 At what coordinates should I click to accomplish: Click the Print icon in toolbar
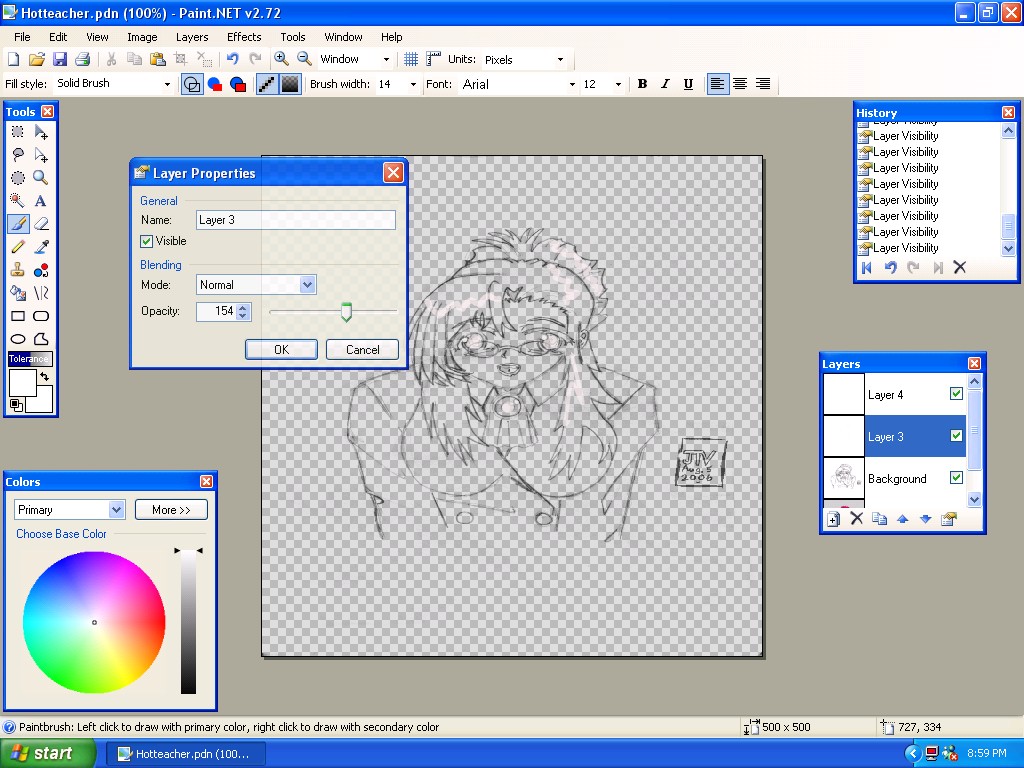click(82, 59)
